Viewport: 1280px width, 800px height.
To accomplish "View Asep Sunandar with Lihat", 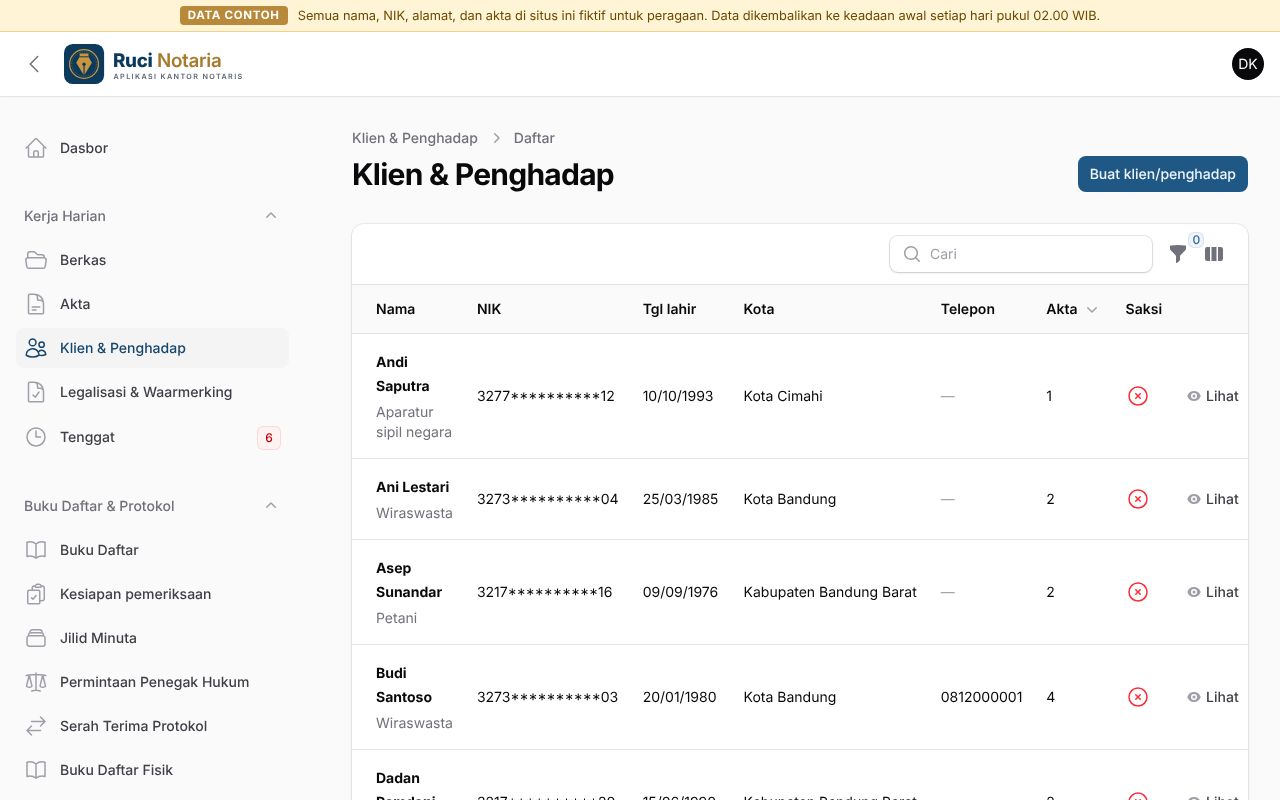I will (1213, 592).
